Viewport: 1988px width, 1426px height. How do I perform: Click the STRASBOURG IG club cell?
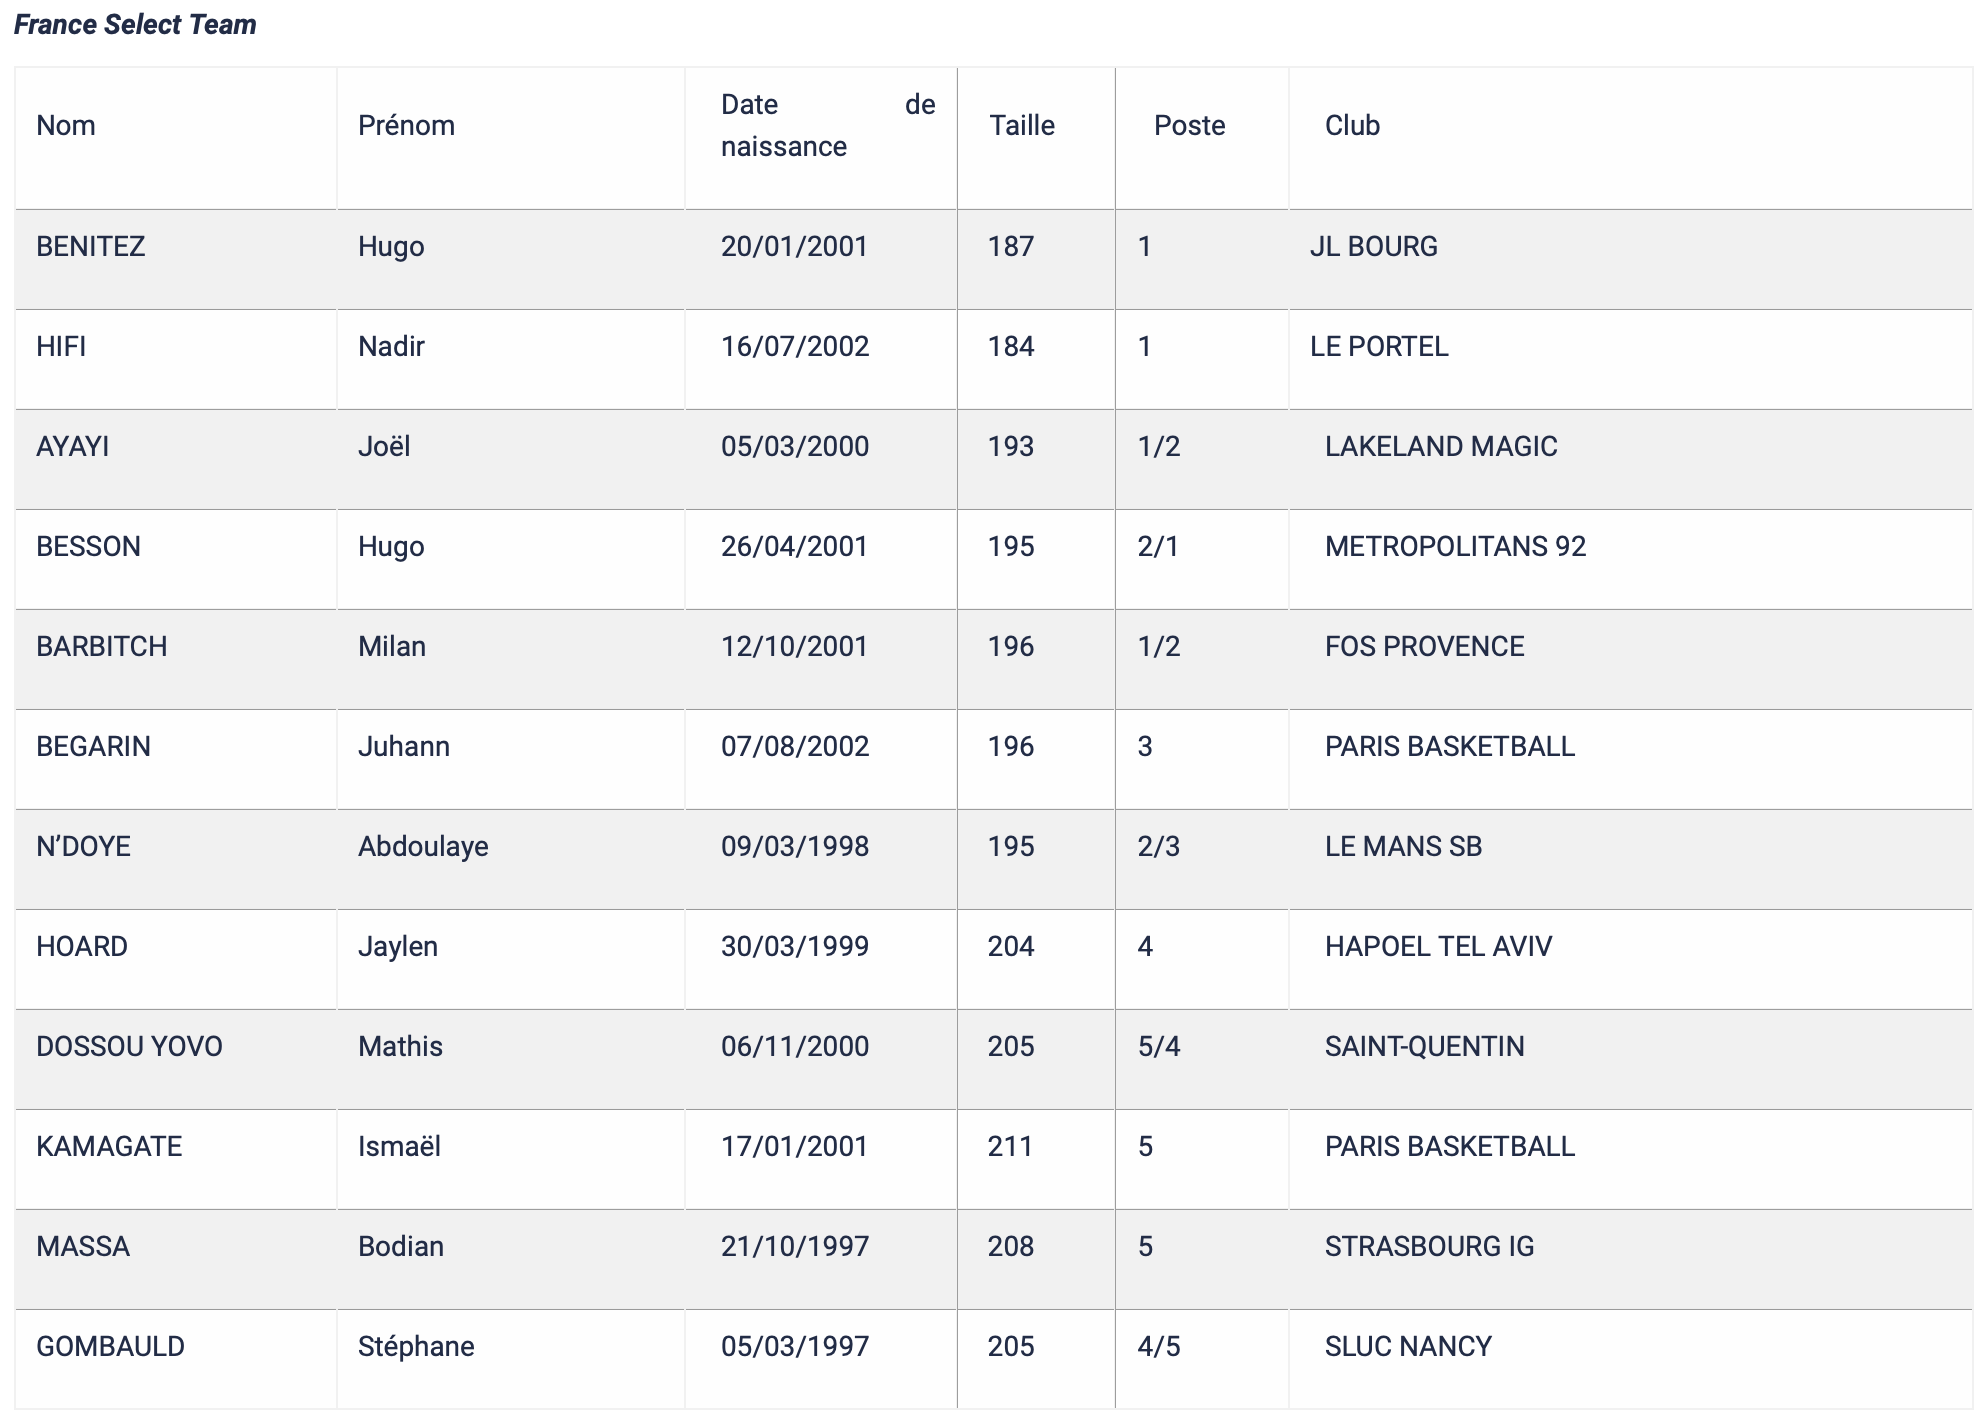[1429, 1247]
